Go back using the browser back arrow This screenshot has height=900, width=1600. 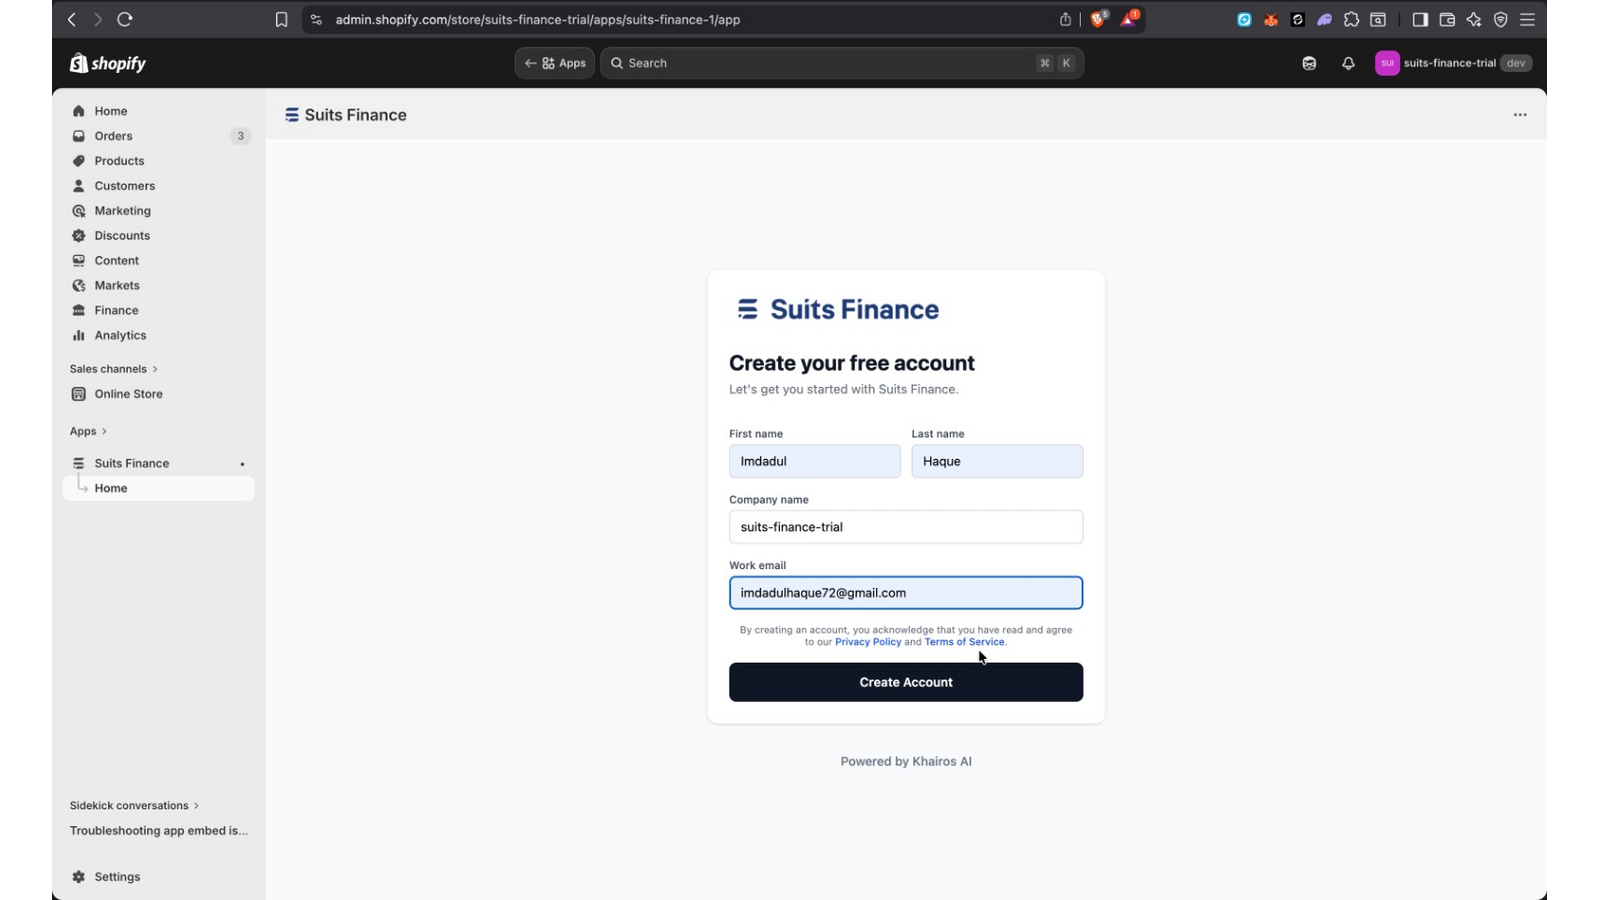72,19
